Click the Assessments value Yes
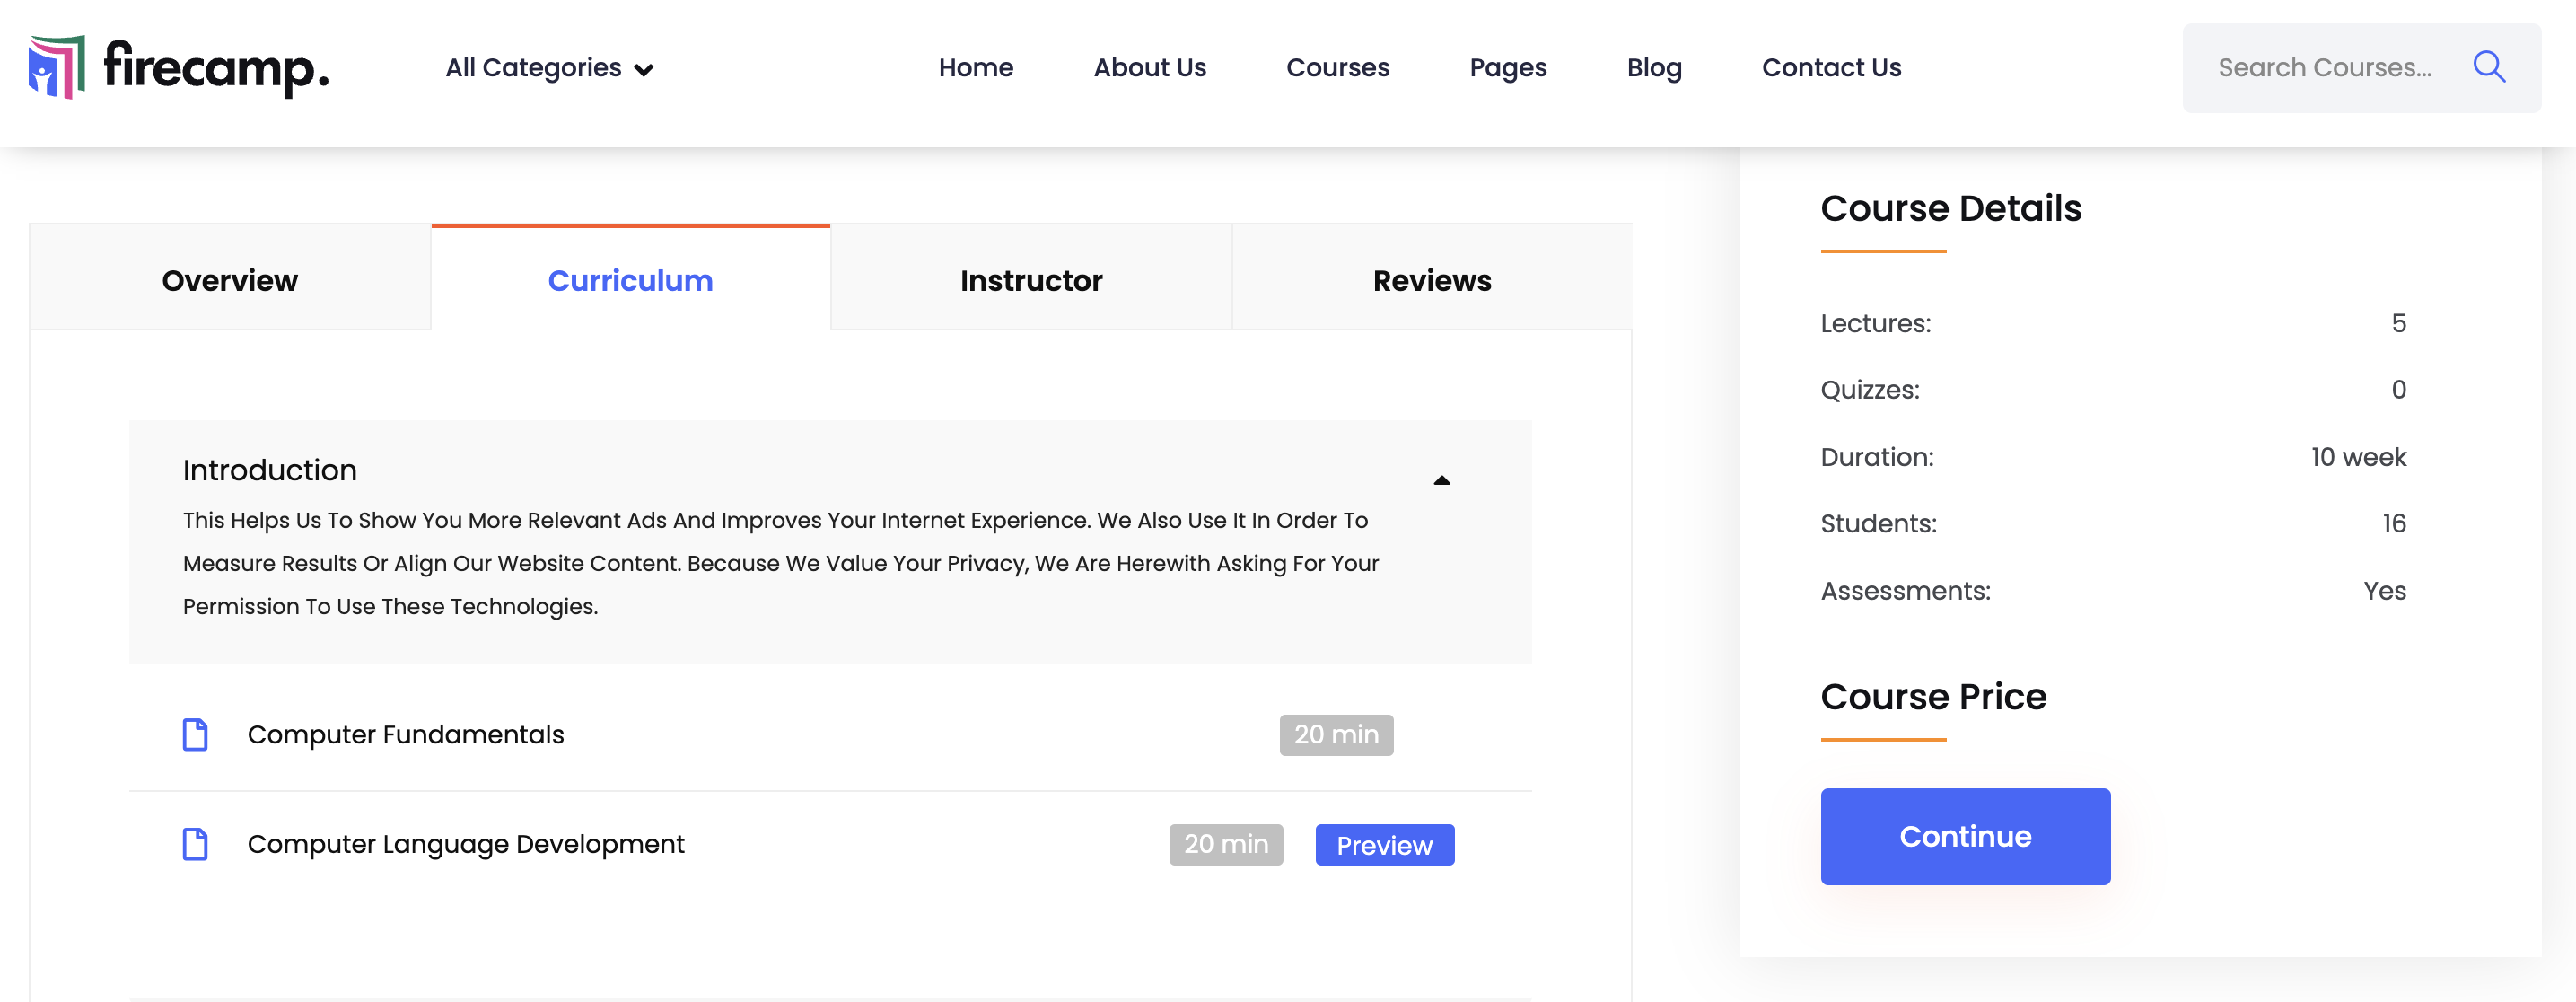This screenshot has height=1002, width=2576. click(2384, 591)
